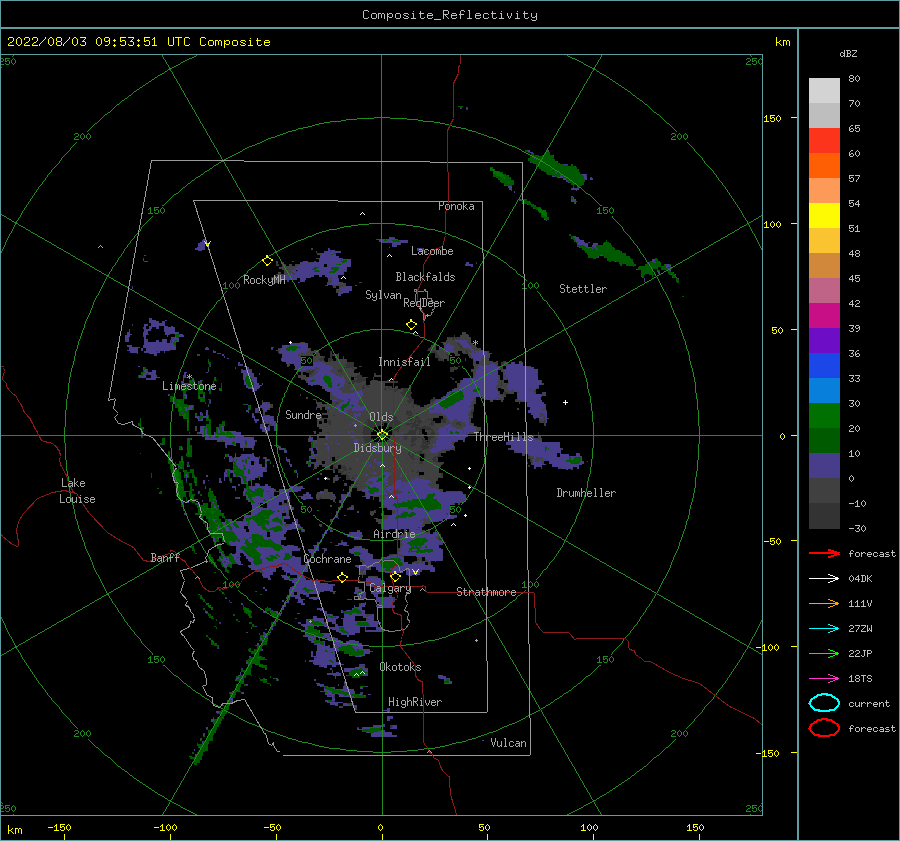Click the Calgary city label

click(x=390, y=588)
